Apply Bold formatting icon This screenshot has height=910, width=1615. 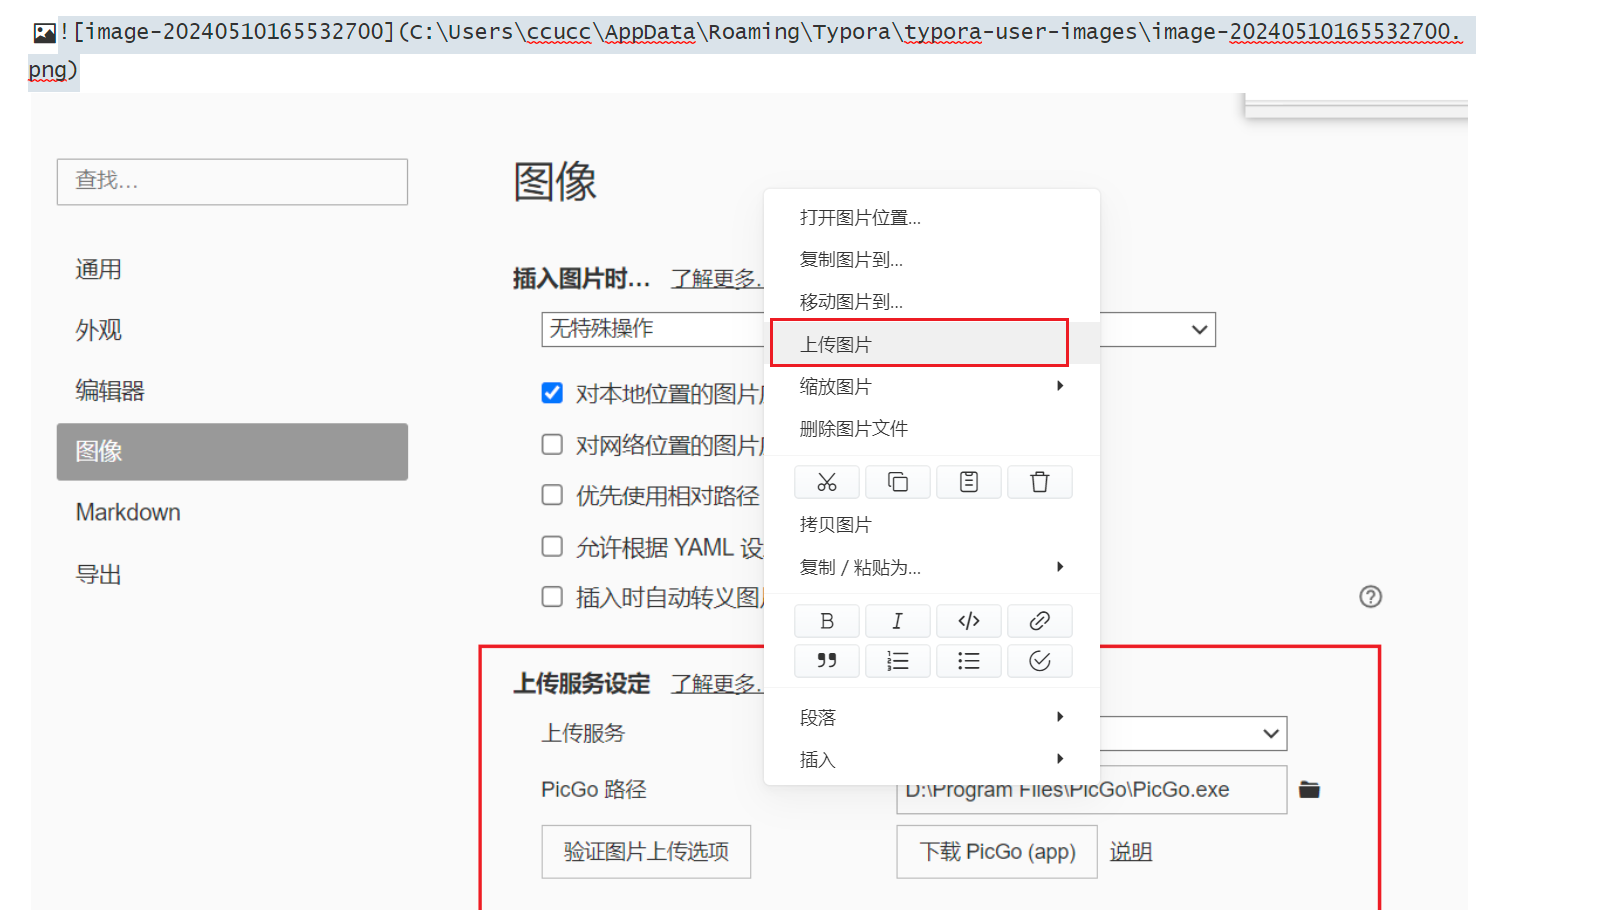(827, 621)
